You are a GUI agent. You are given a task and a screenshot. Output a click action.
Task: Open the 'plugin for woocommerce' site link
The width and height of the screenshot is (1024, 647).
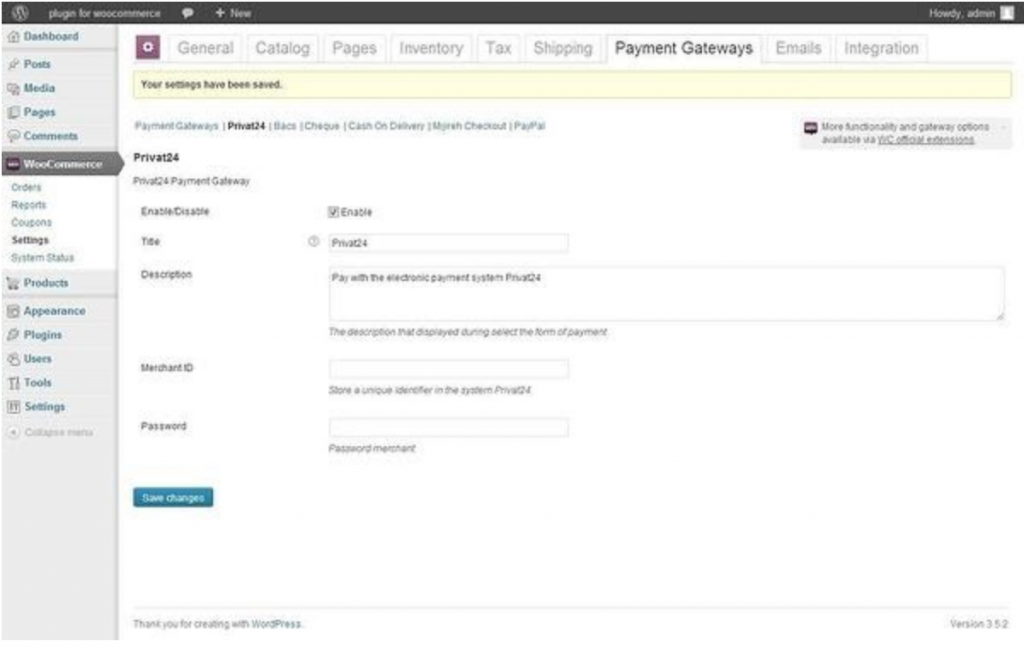104,13
